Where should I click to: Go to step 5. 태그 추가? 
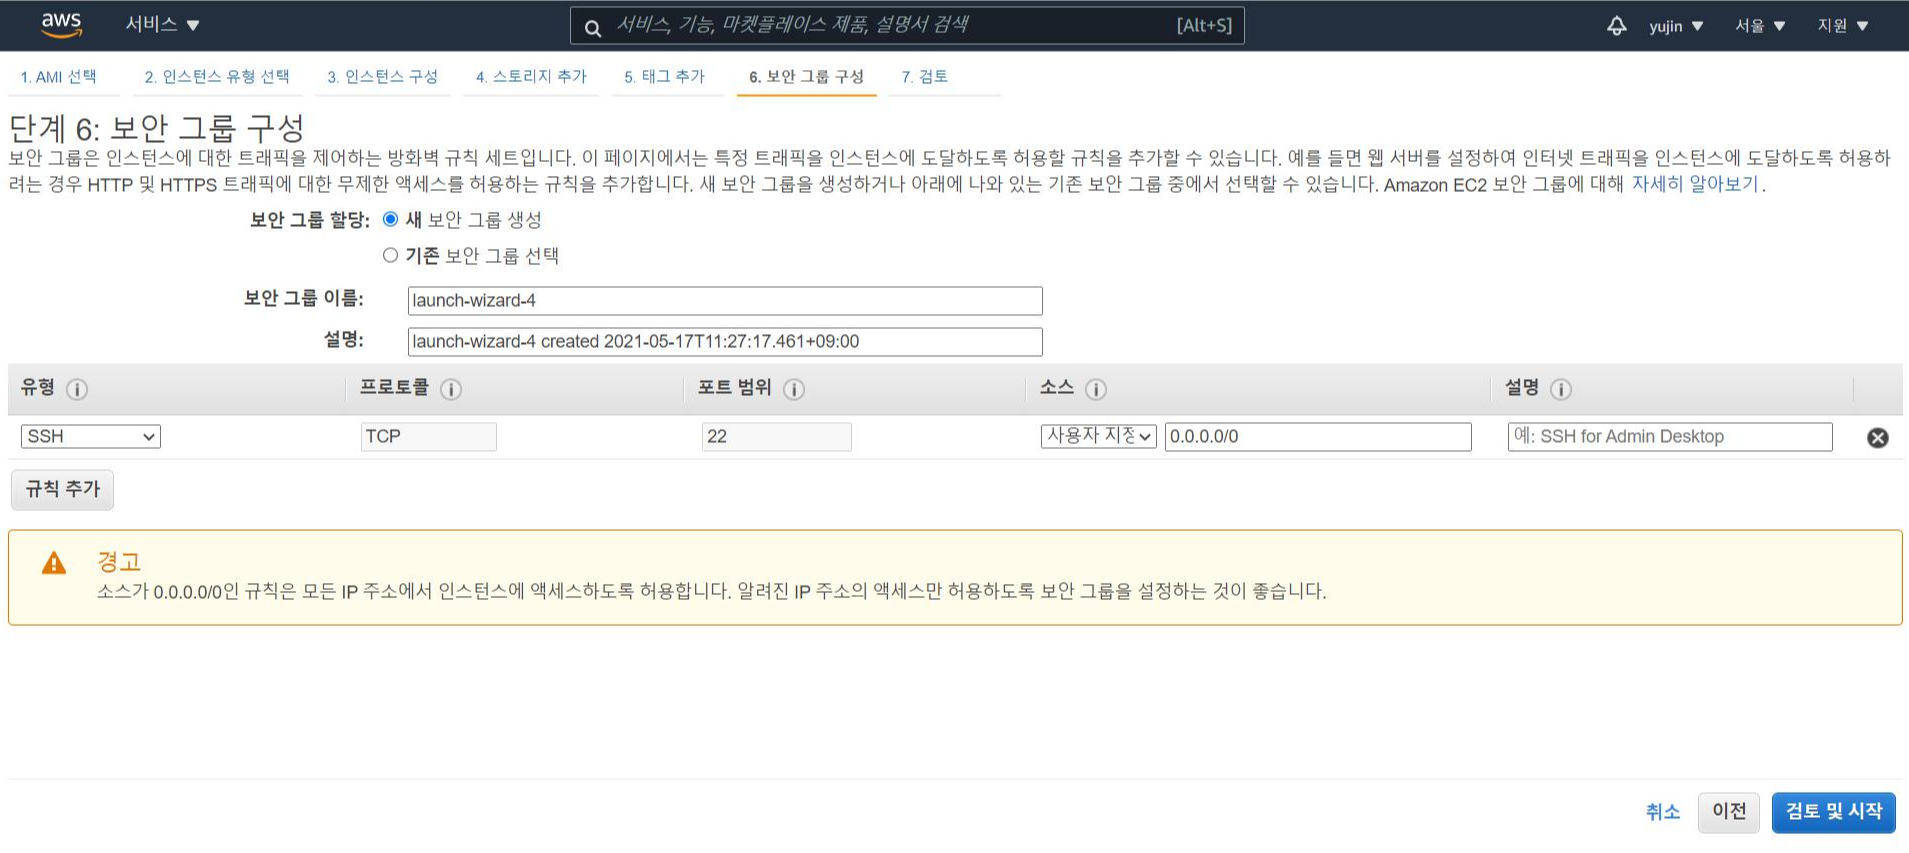[665, 77]
